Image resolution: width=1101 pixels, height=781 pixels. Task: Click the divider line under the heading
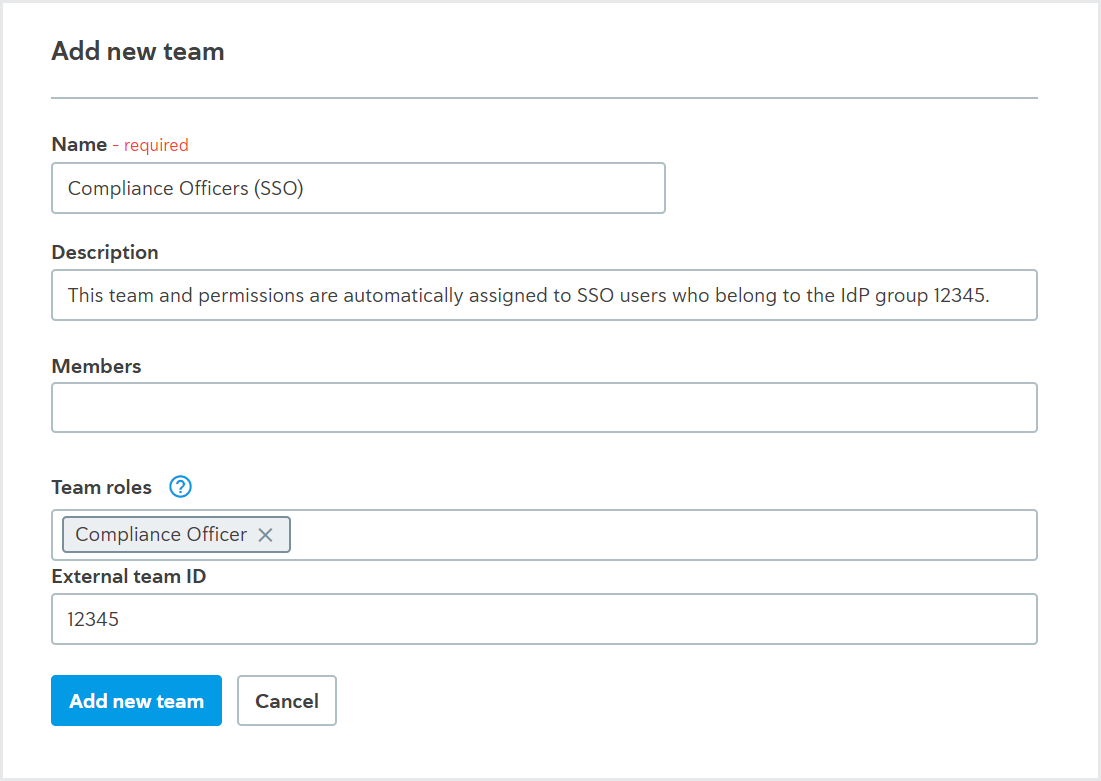click(x=544, y=98)
